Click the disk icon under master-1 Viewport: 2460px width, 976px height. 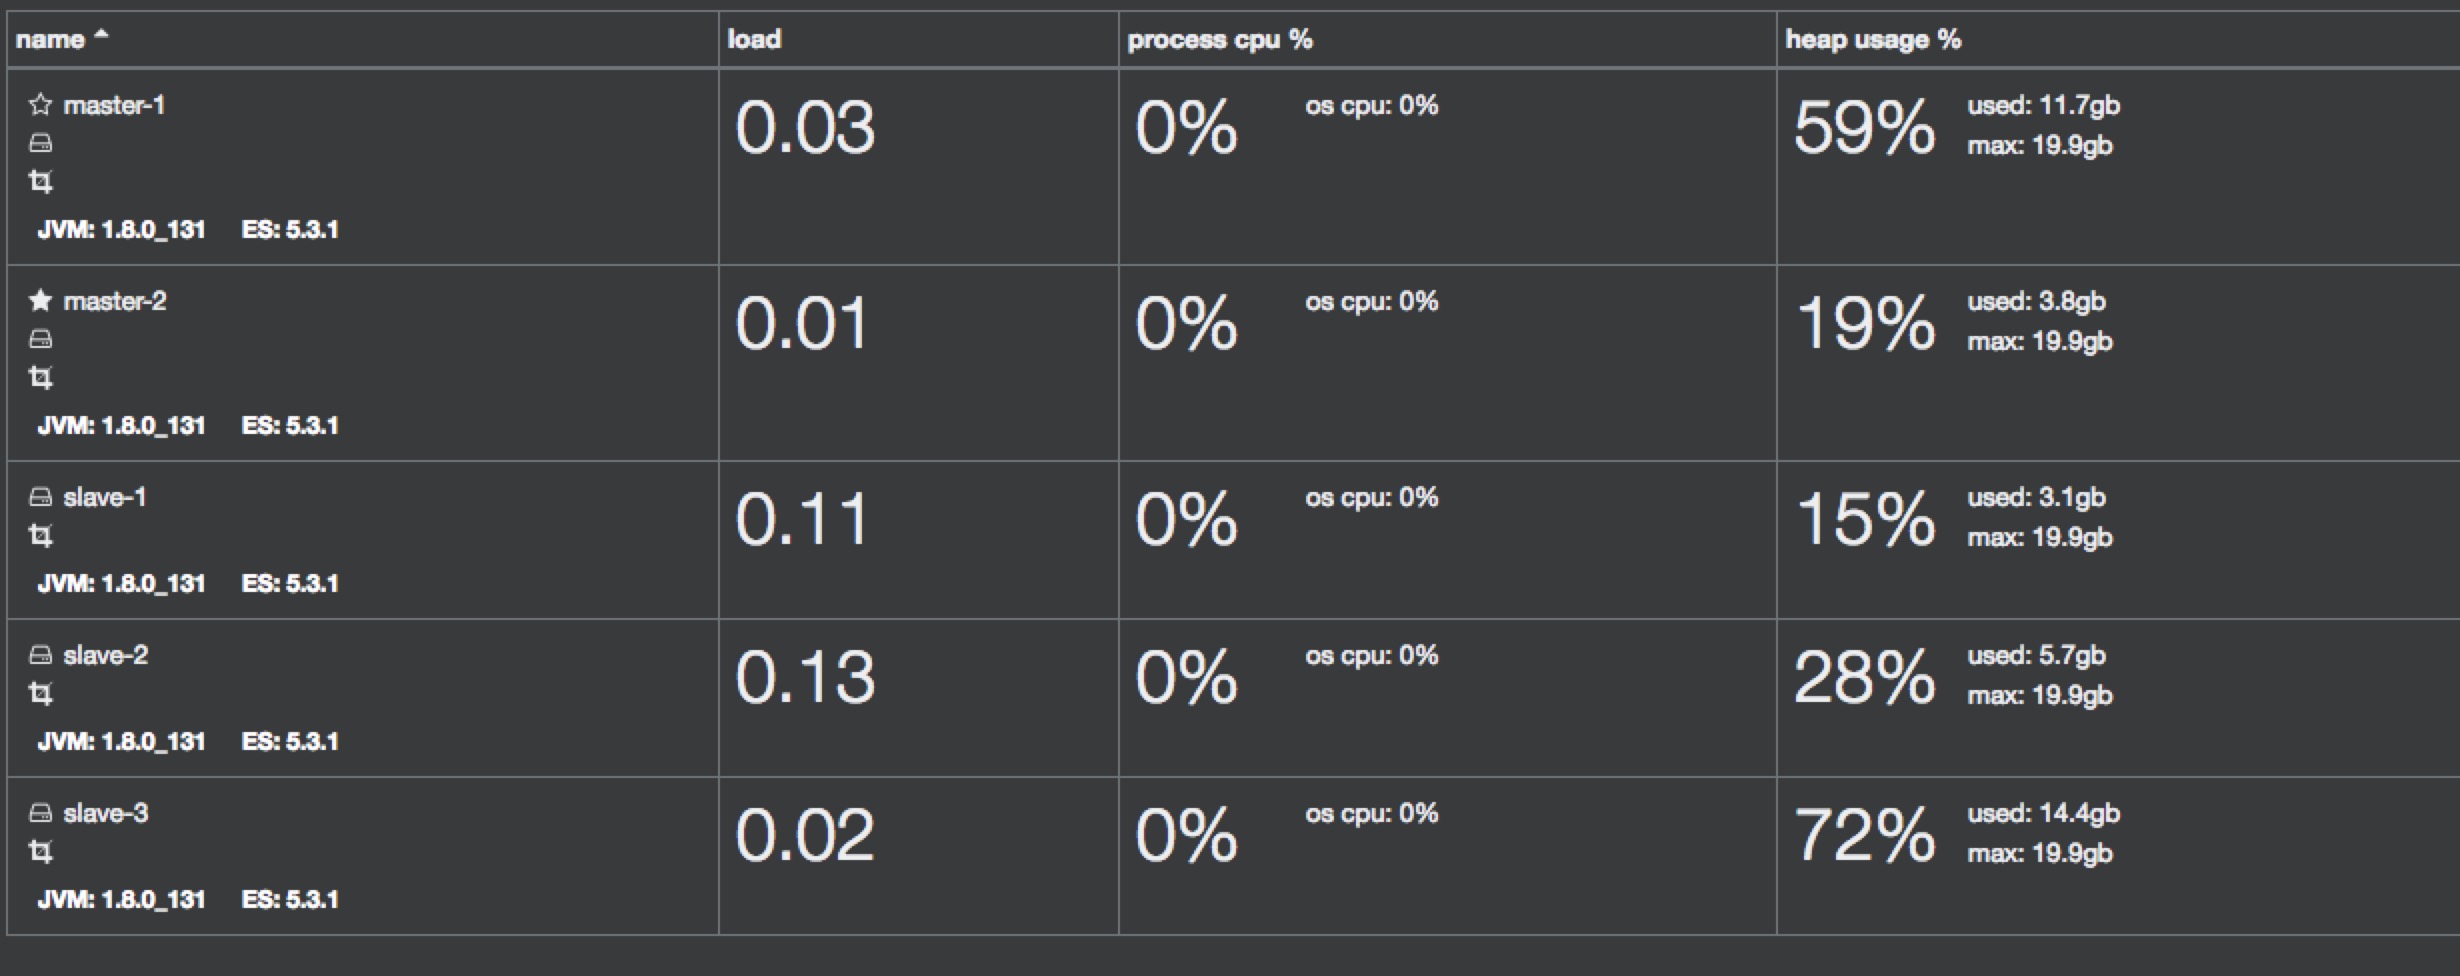40,144
